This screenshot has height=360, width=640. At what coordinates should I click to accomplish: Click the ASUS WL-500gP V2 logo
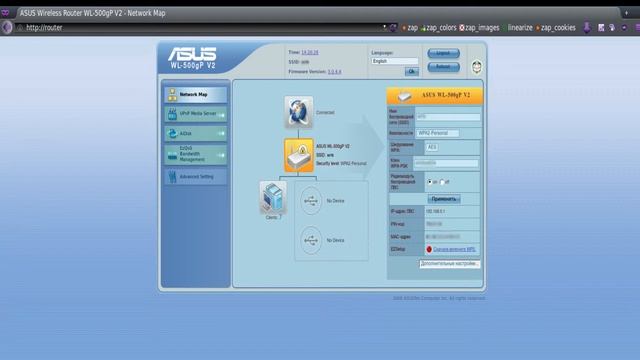tap(192, 58)
